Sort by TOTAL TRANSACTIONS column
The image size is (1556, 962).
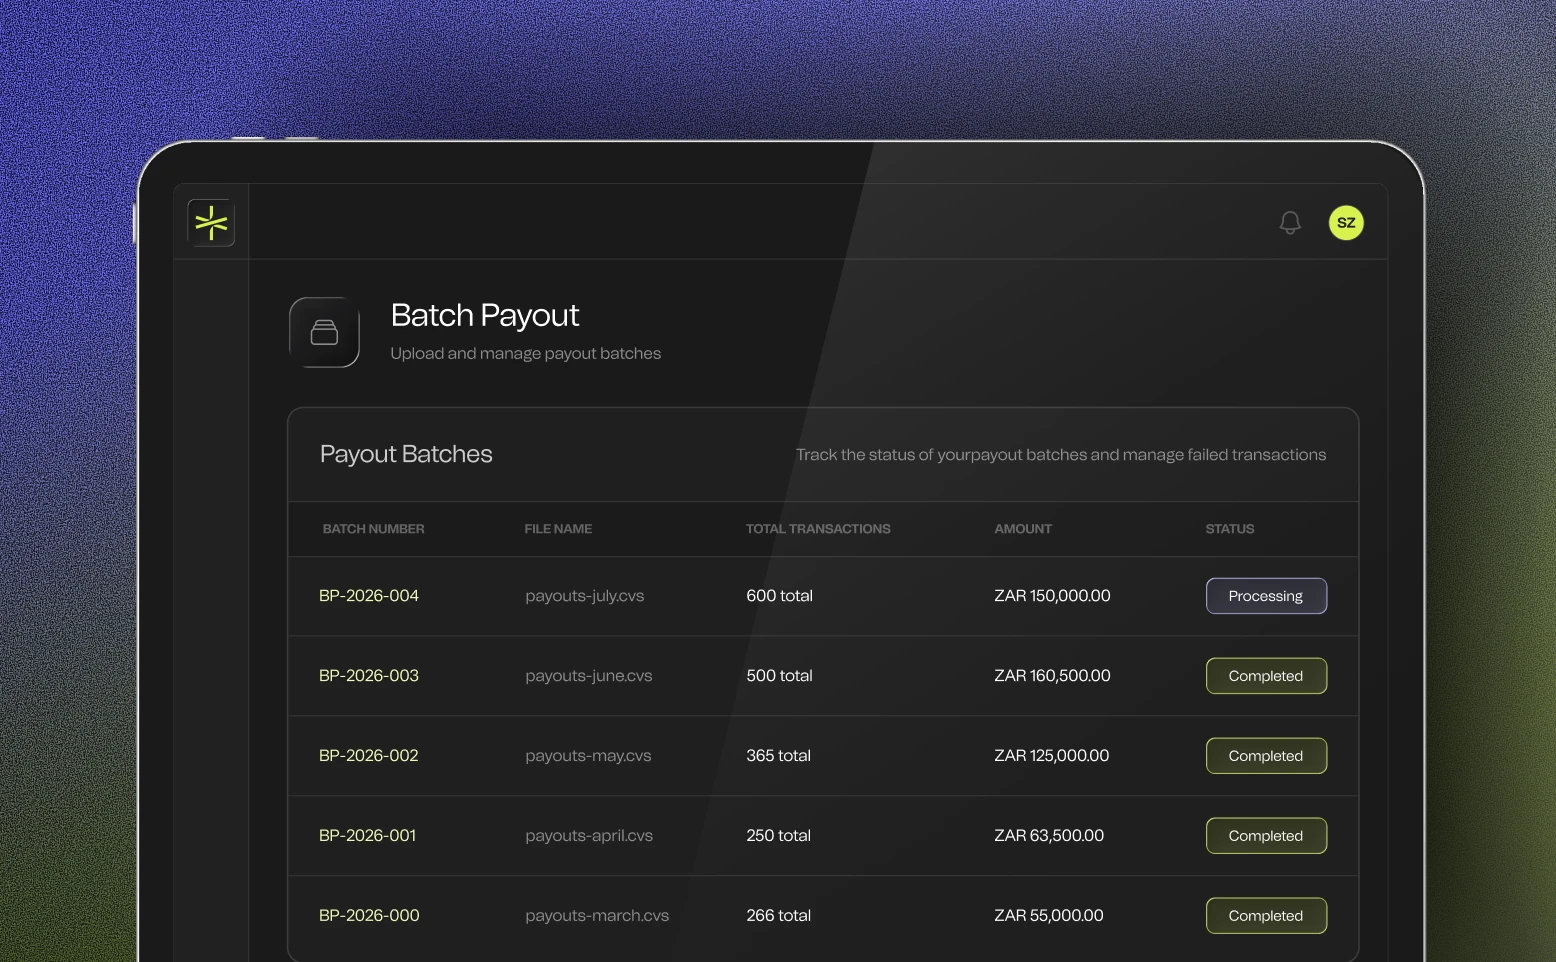click(x=818, y=528)
